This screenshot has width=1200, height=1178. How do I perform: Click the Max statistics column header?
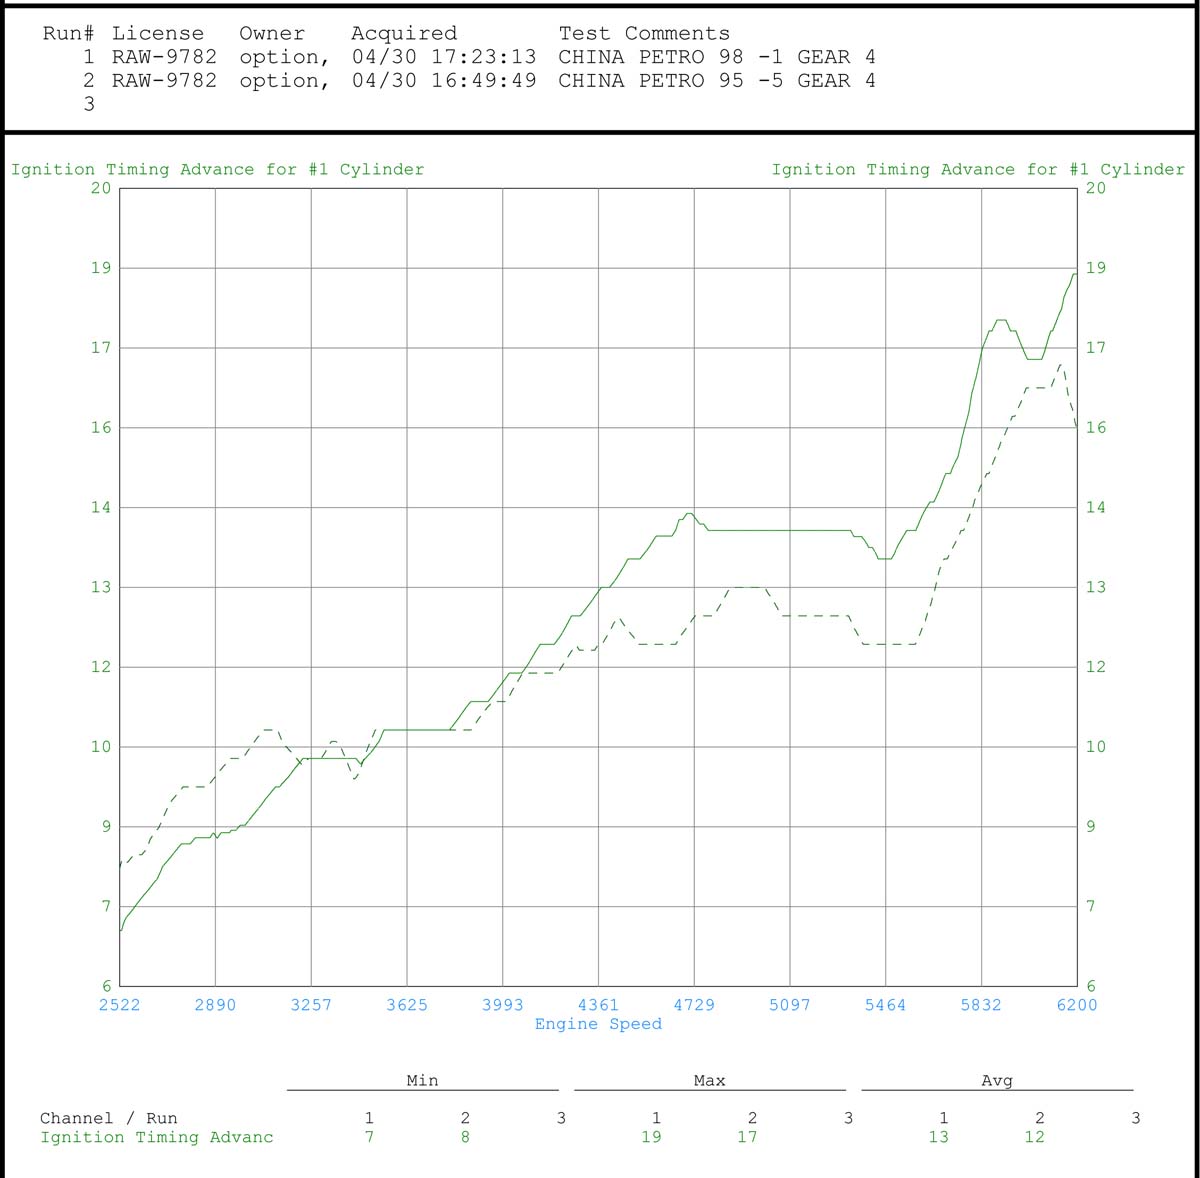click(x=709, y=1081)
